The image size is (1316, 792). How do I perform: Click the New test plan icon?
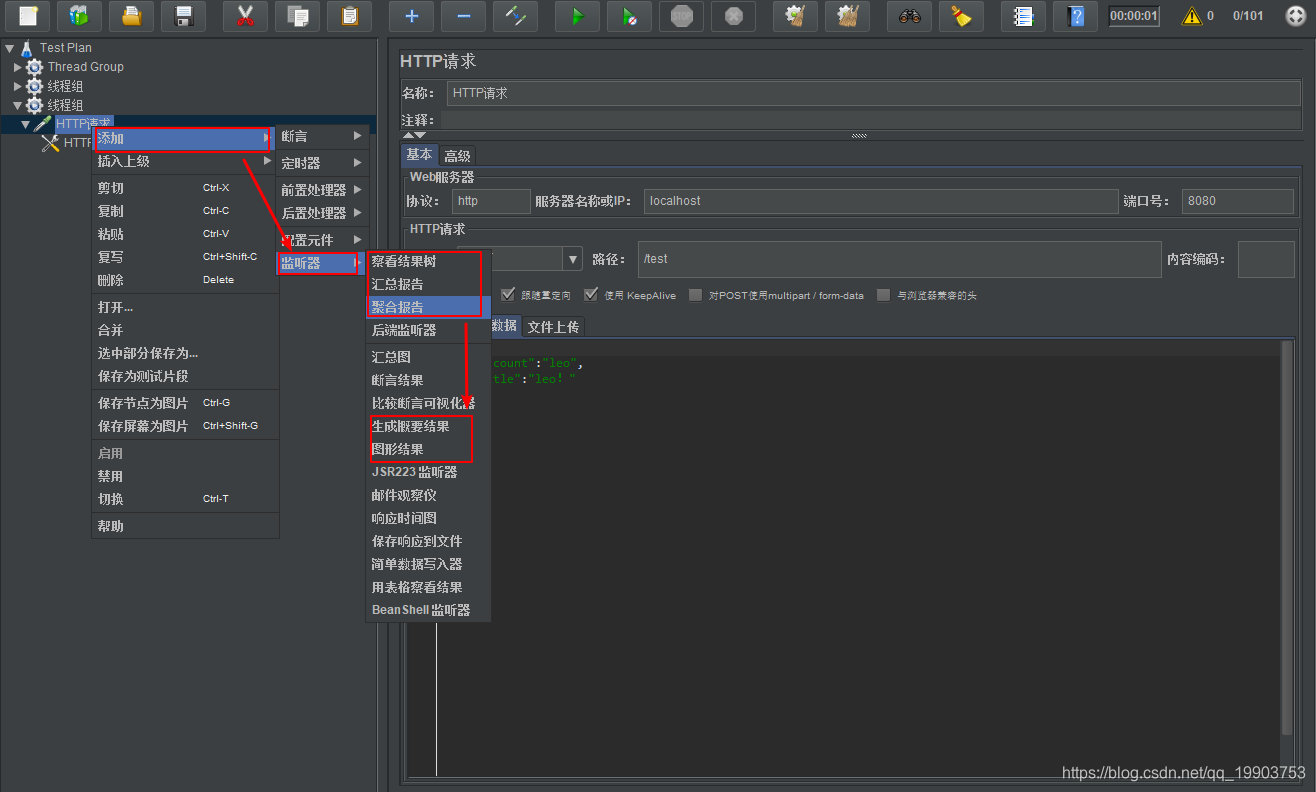point(27,16)
